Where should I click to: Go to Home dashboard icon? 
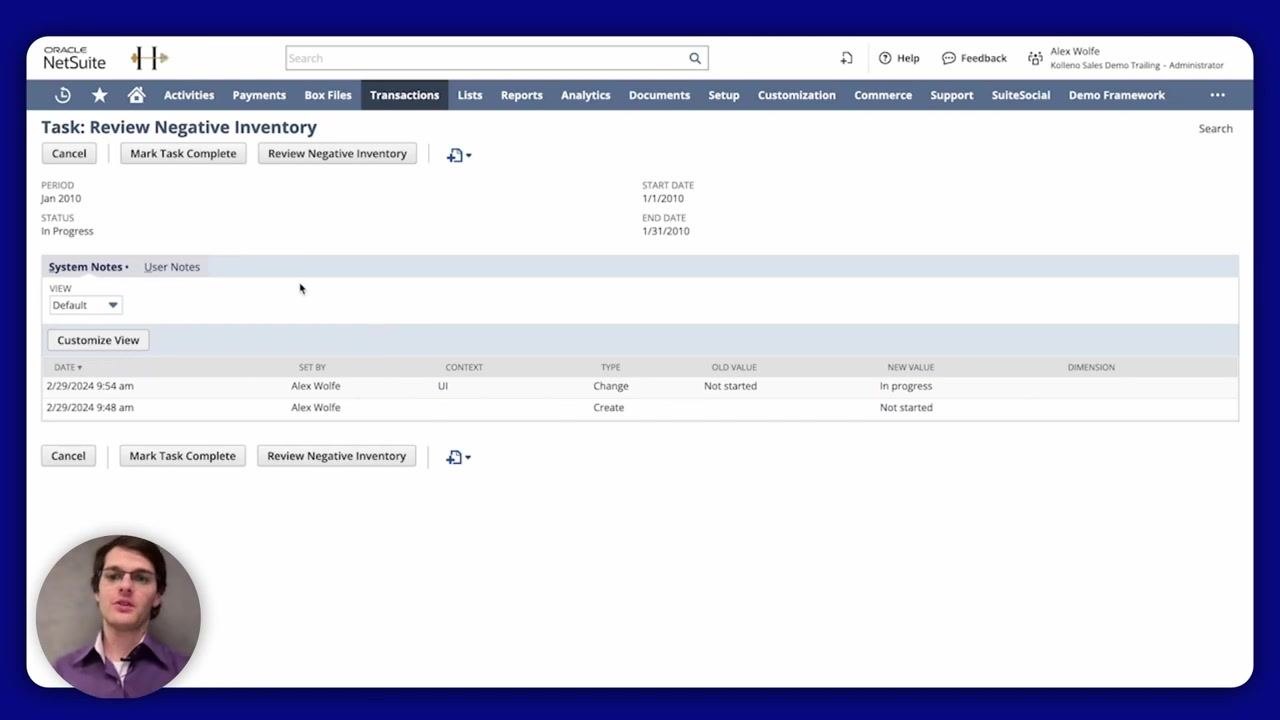click(x=137, y=95)
